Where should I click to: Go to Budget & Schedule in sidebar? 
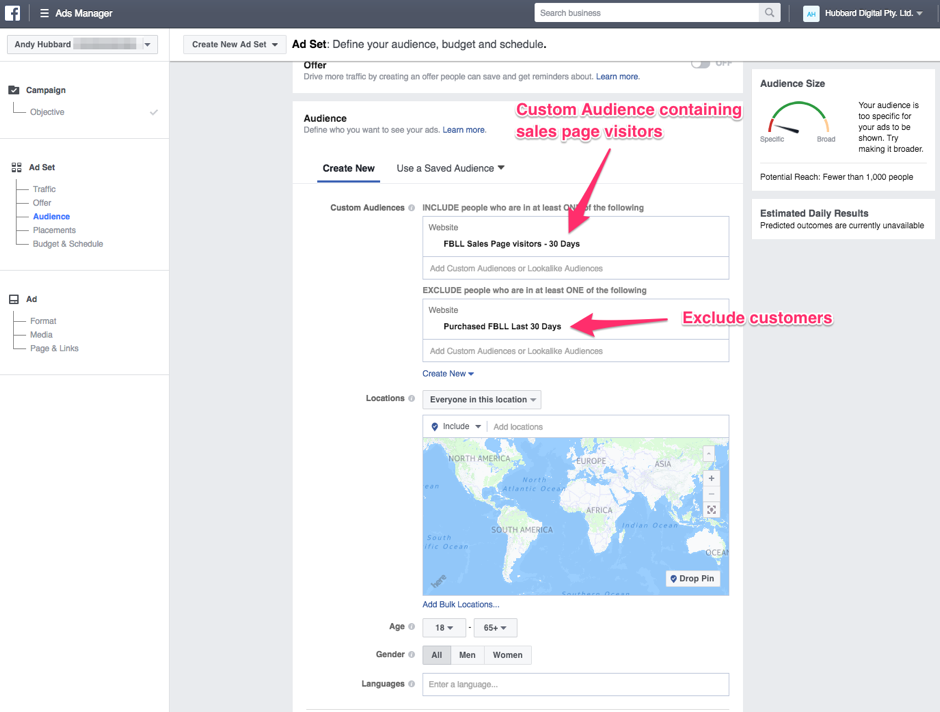(x=68, y=244)
